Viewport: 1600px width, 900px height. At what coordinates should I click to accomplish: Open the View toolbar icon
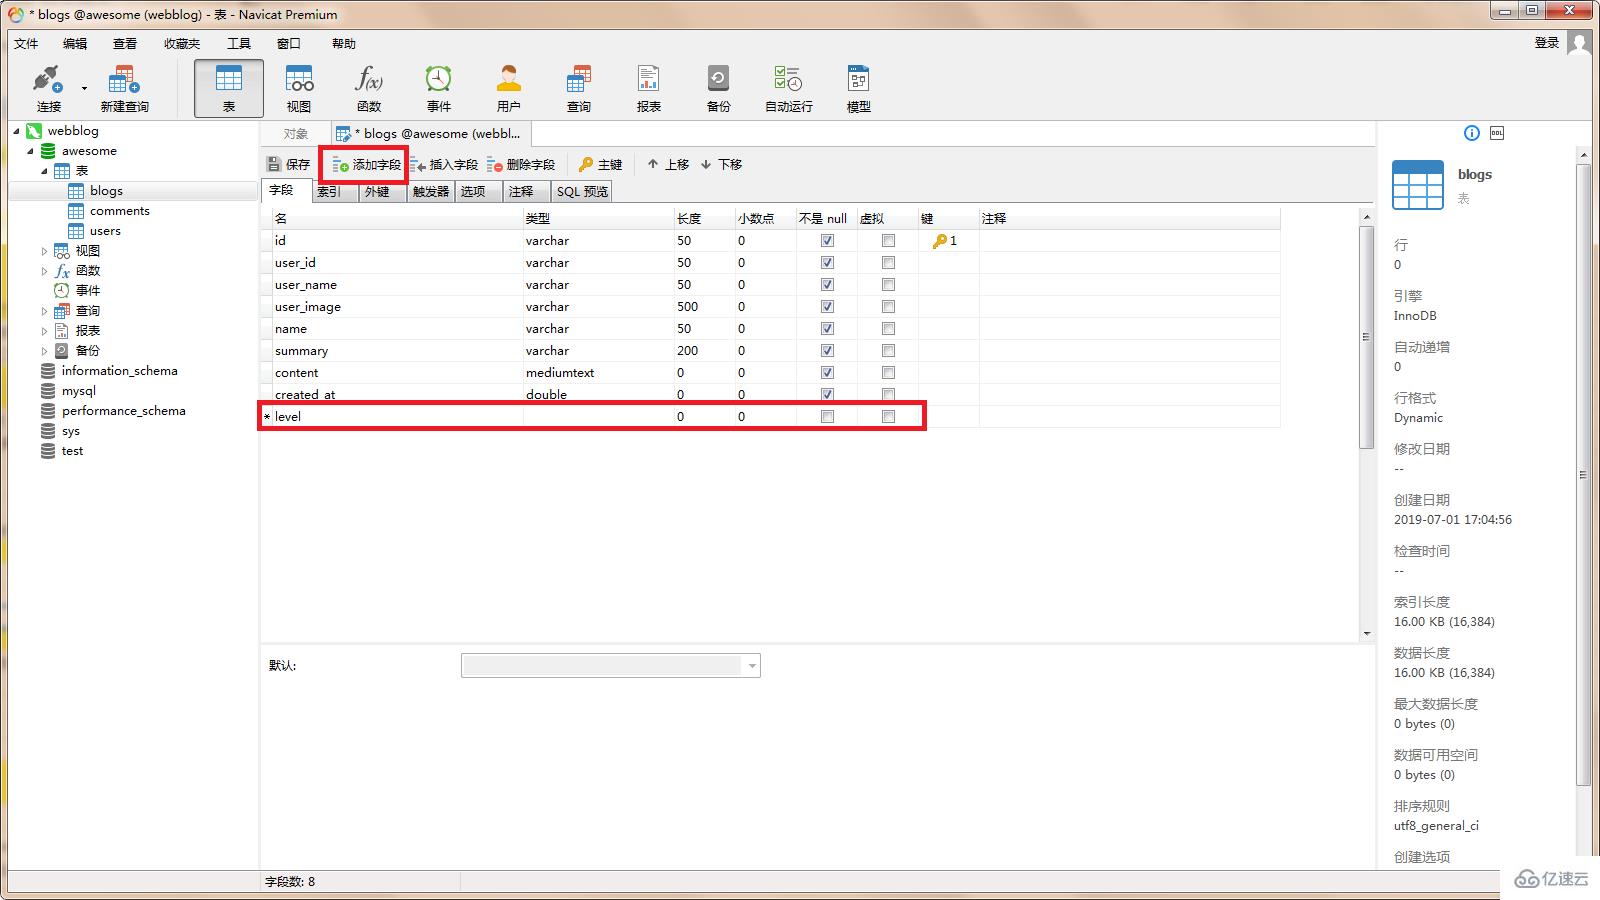(x=299, y=88)
